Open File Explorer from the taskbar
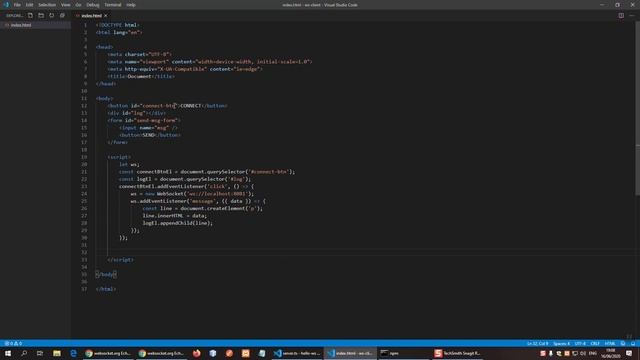640x360 pixels. click(57, 353)
